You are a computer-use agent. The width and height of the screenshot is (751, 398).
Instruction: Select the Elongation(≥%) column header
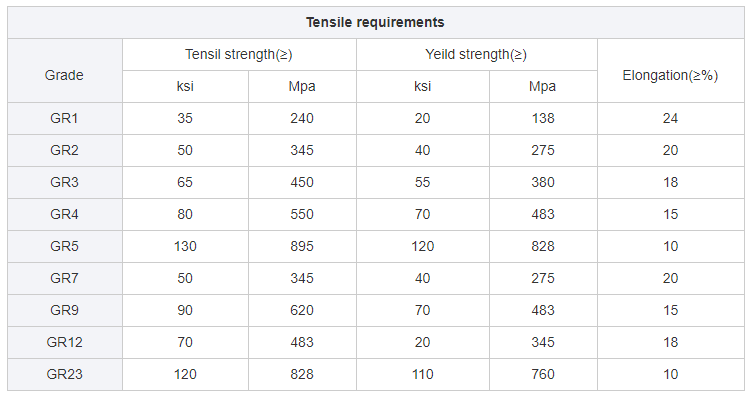click(x=670, y=75)
